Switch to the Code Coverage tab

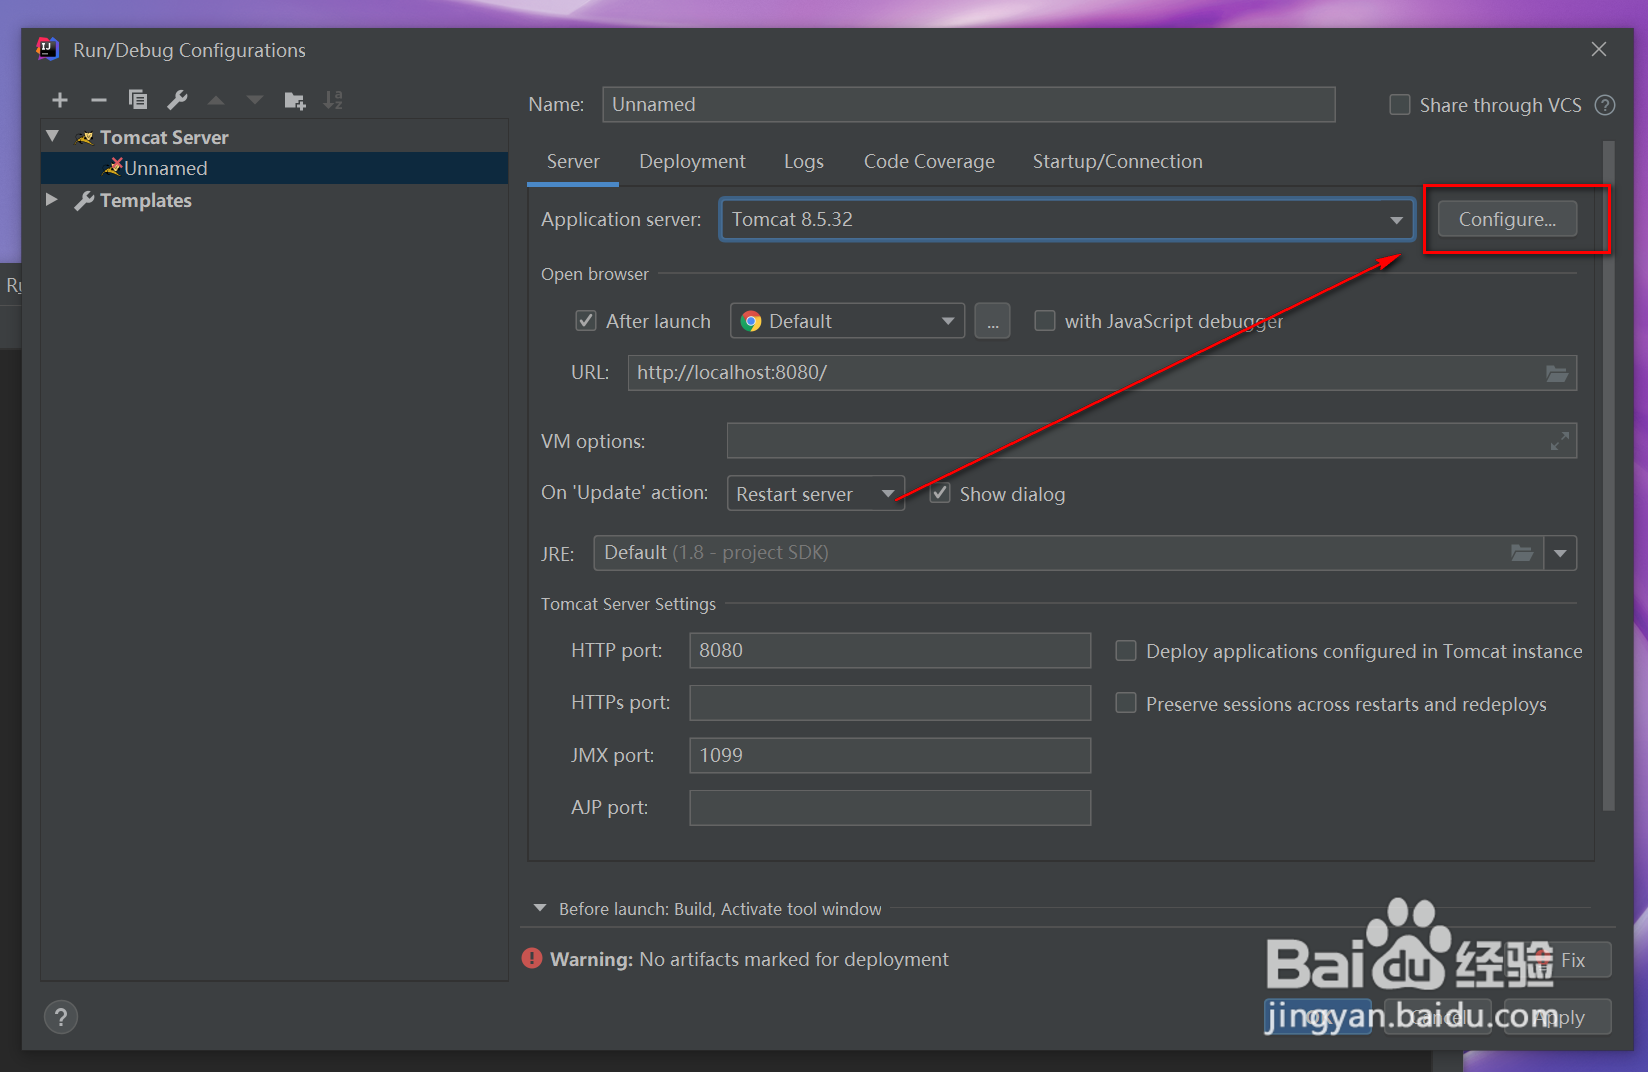coord(929,162)
